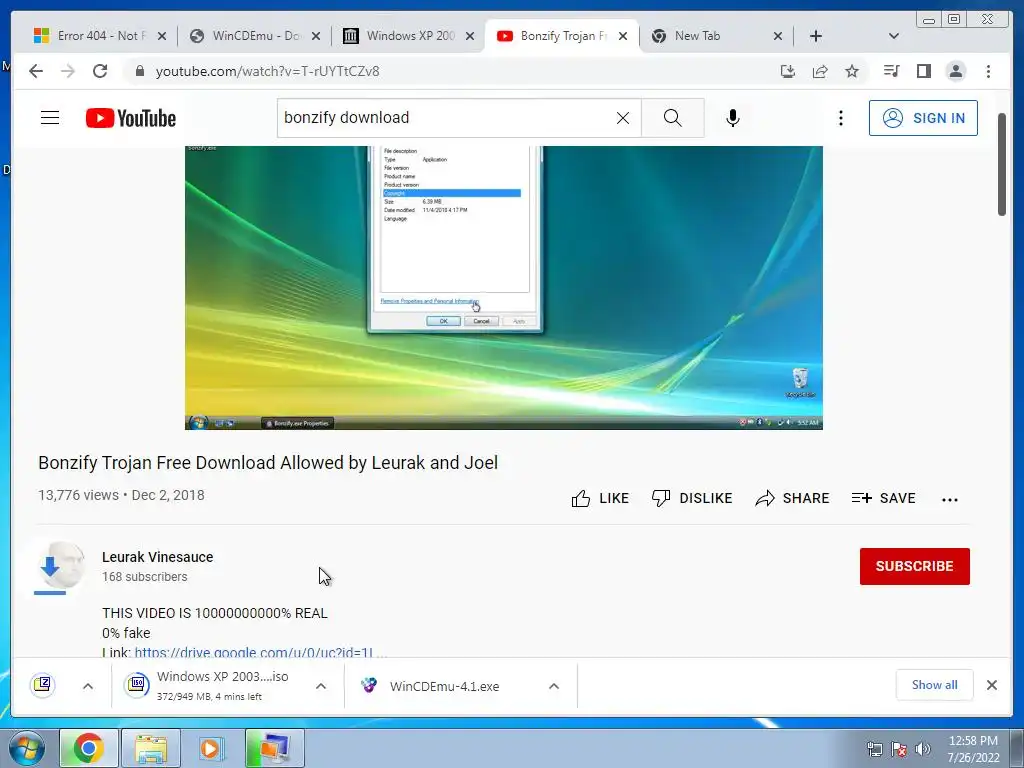
Task: Click the taskbar clock showing 12:58 PM
Action: point(973,748)
